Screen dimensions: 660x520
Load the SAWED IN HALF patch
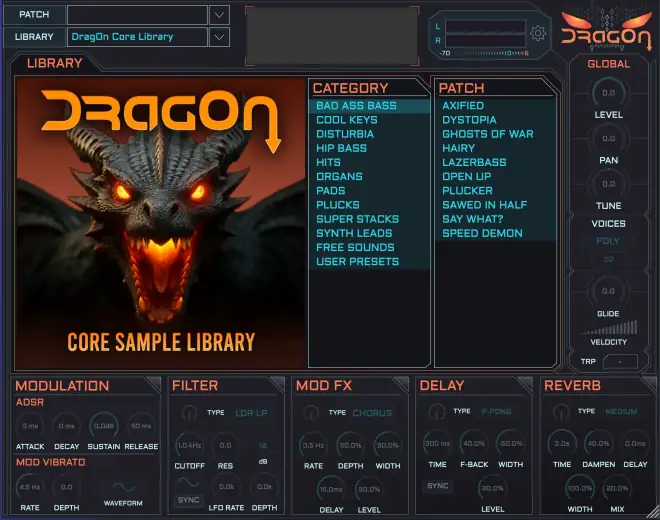pyautogui.click(x=495, y=205)
